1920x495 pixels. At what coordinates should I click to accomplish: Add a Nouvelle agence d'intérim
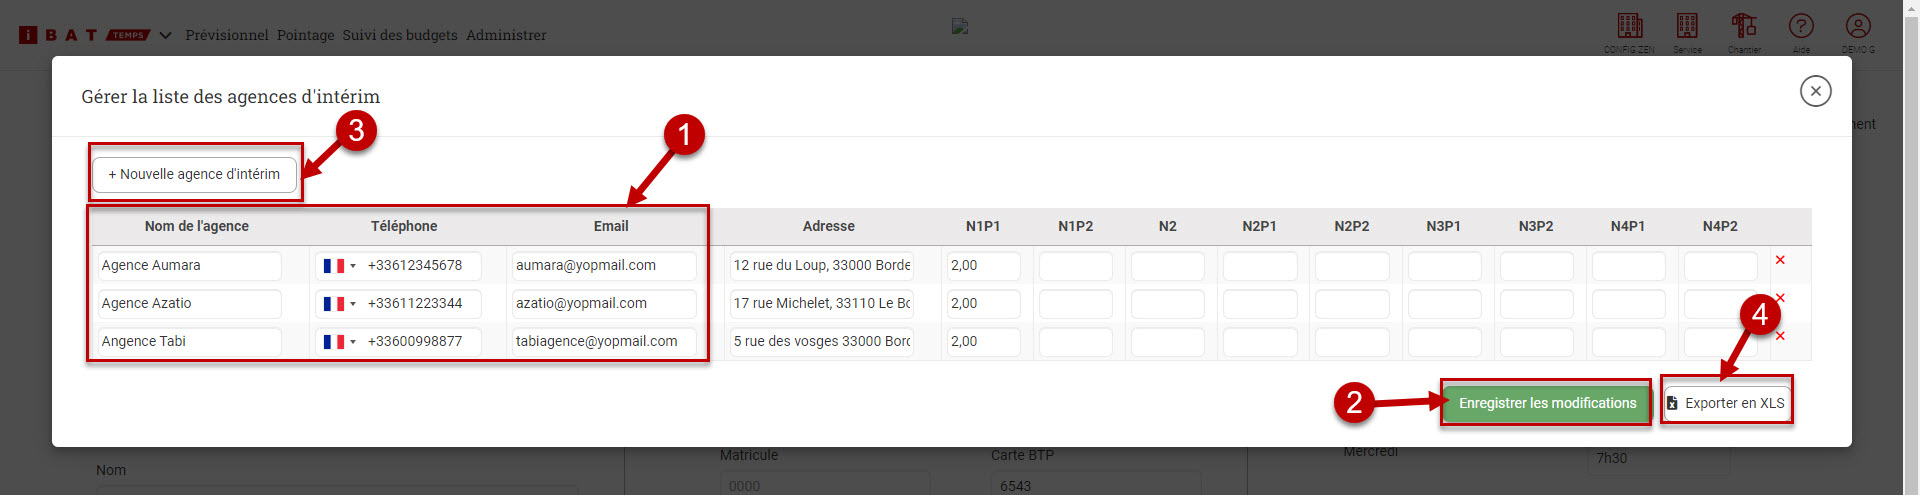point(195,174)
